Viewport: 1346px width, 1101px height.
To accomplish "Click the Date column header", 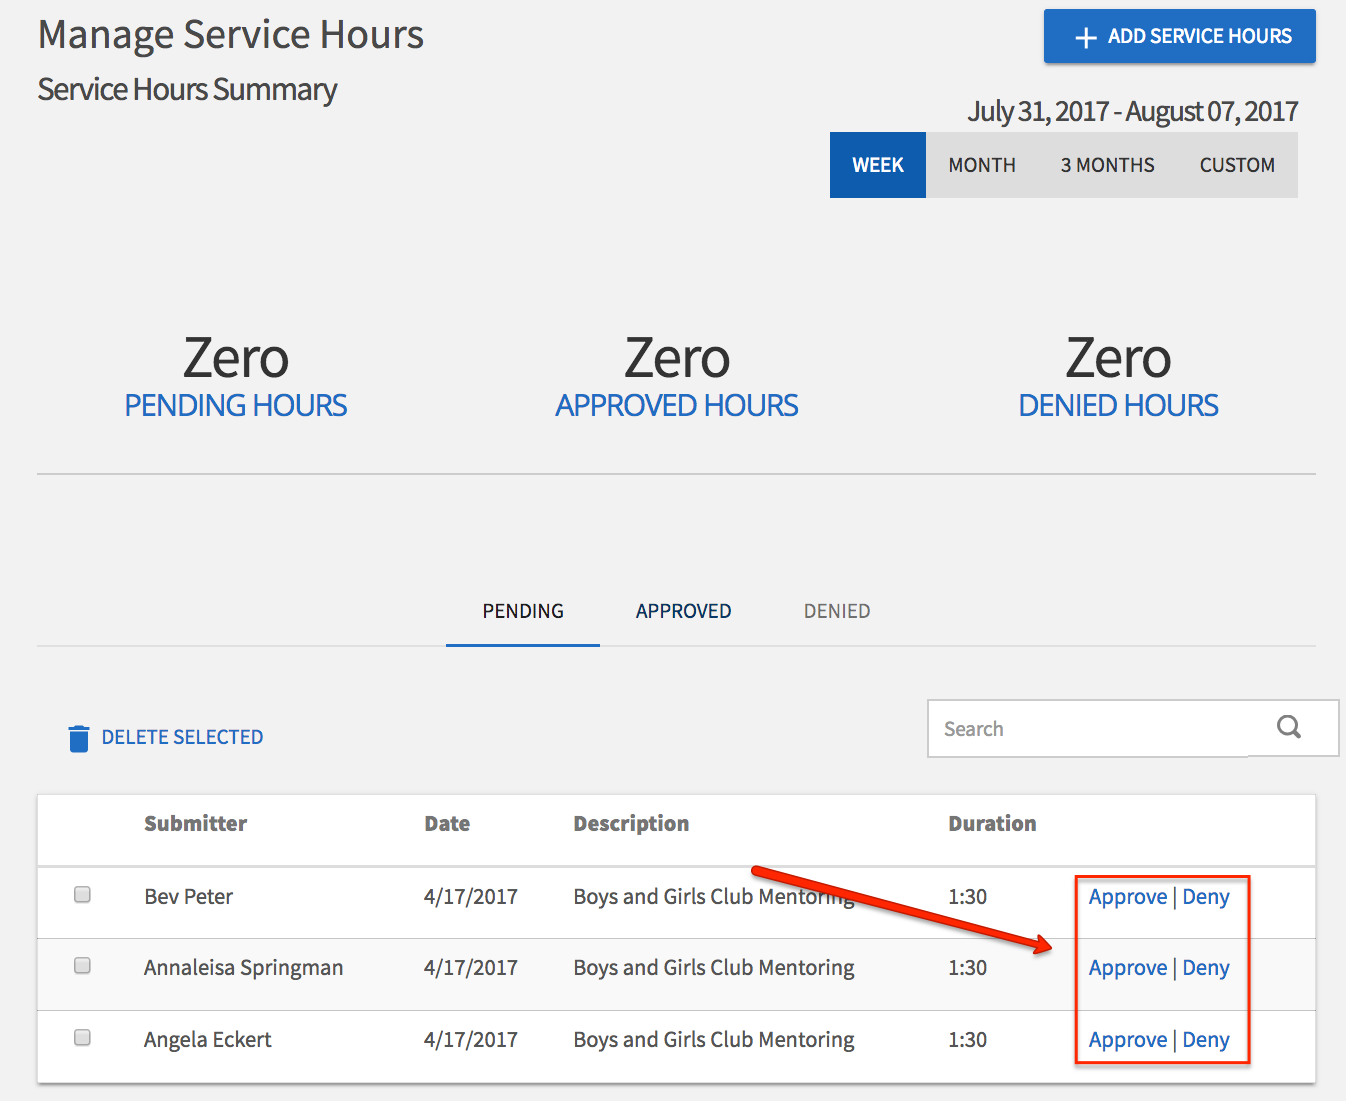I will click(447, 823).
